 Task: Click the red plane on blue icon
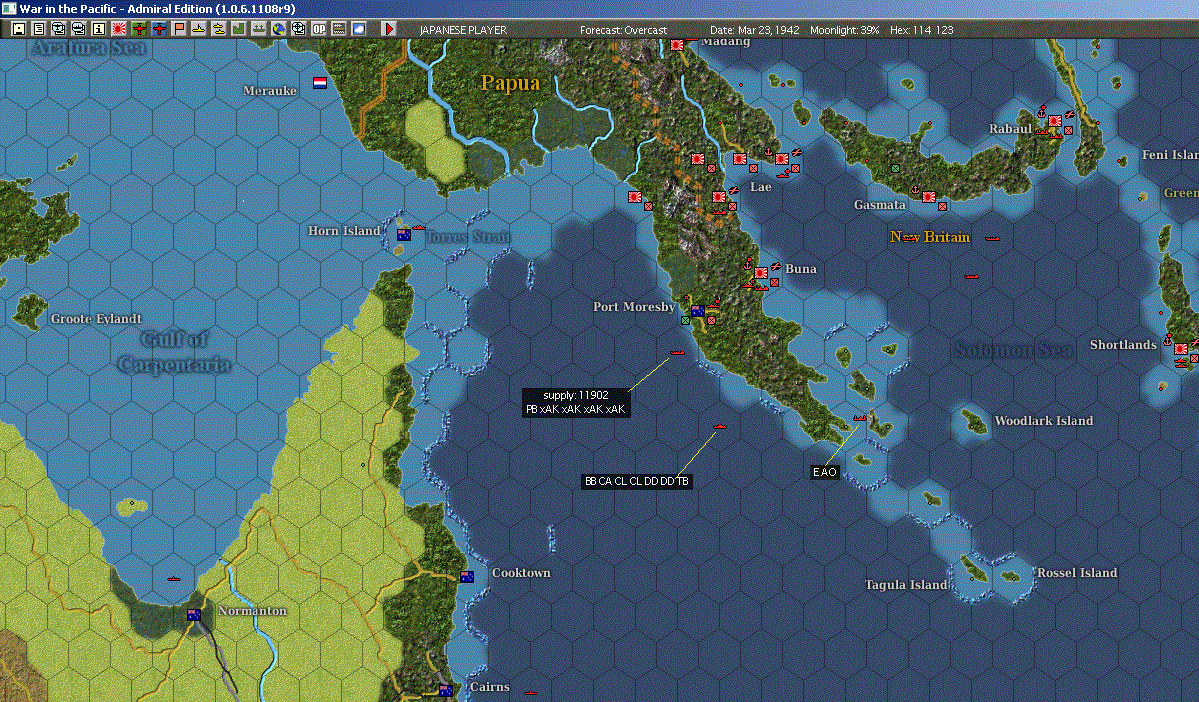(159, 29)
